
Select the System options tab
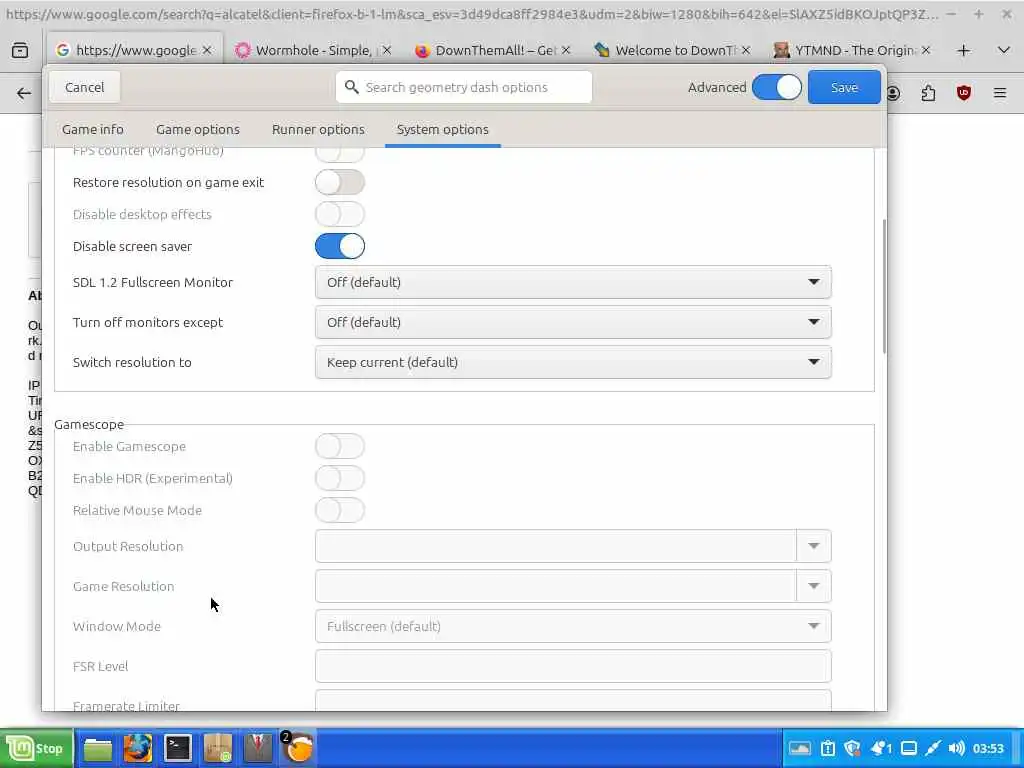pos(443,129)
